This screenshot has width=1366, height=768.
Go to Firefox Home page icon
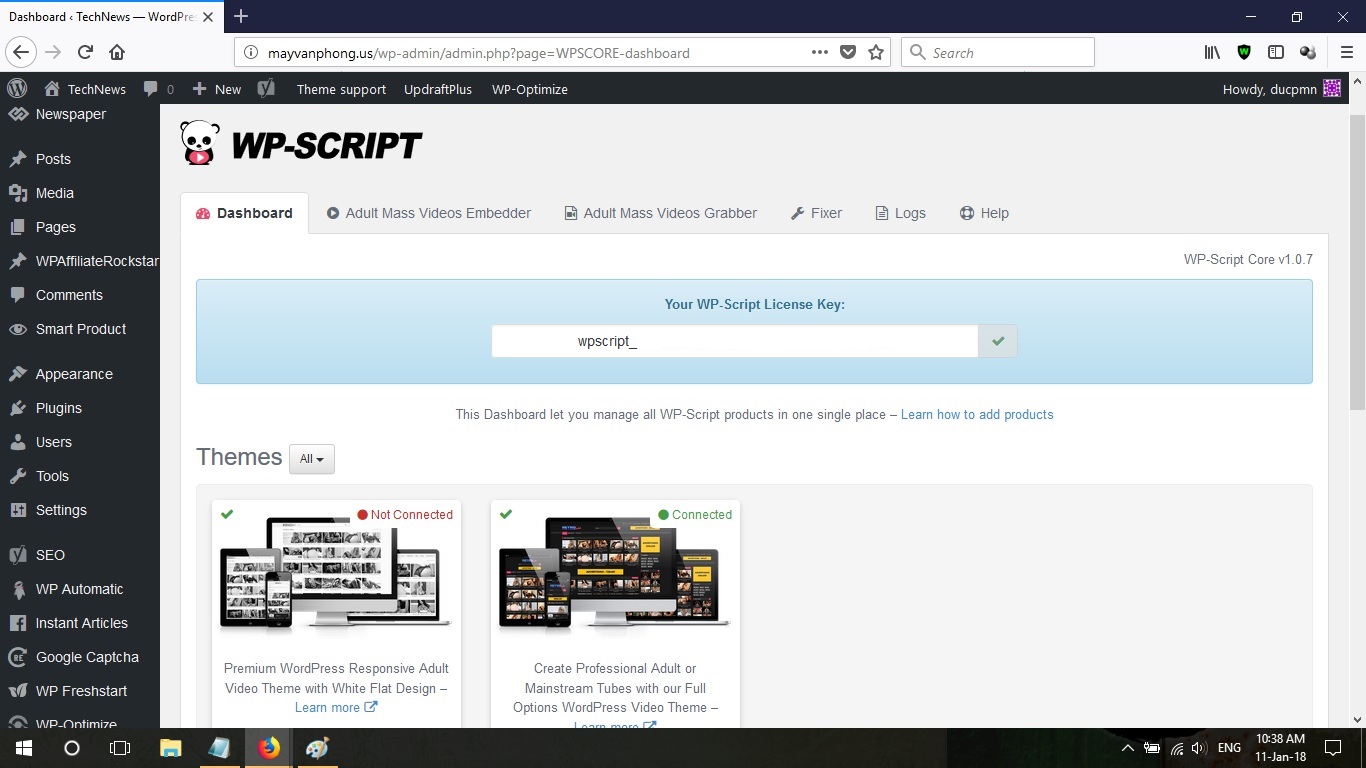117,53
